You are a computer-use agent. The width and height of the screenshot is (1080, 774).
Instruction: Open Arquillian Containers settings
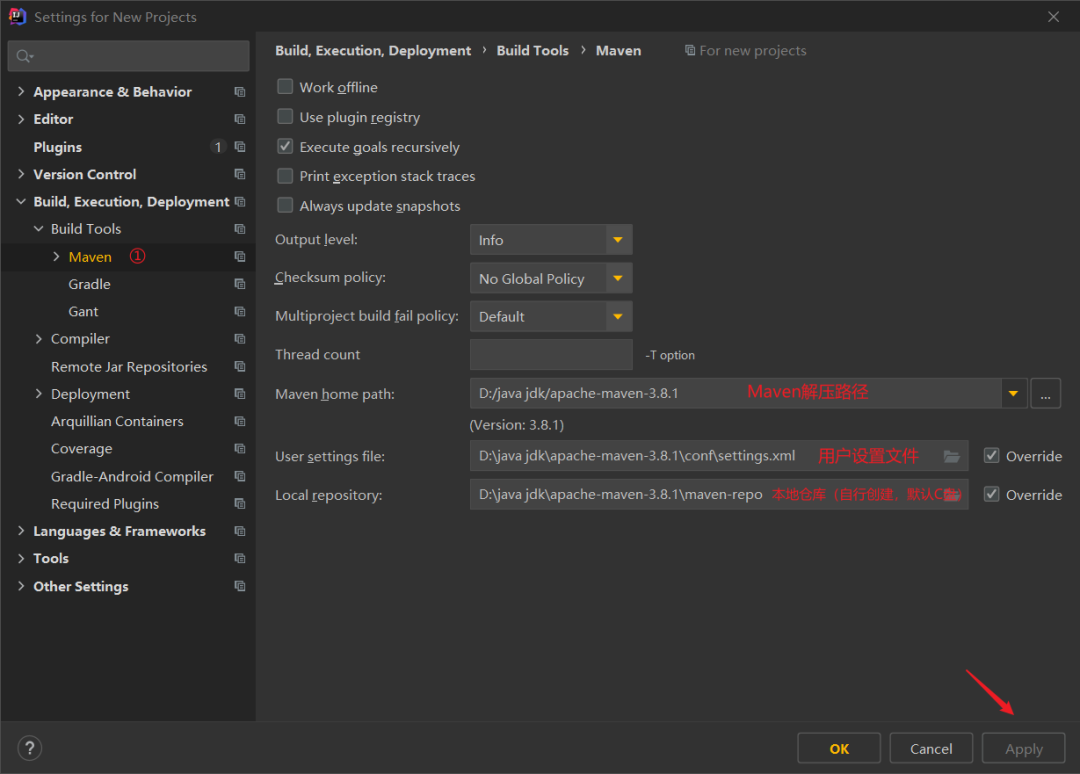point(117,421)
